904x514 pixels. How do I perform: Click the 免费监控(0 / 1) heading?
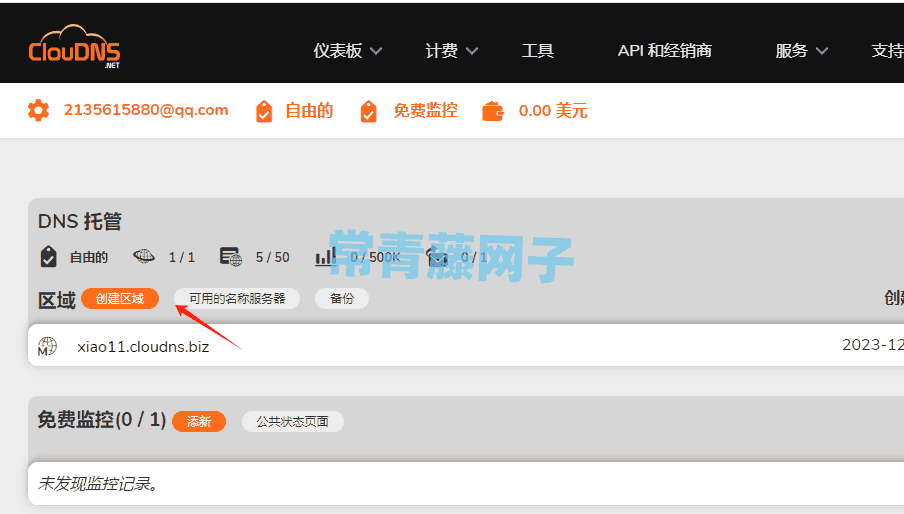pos(102,419)
